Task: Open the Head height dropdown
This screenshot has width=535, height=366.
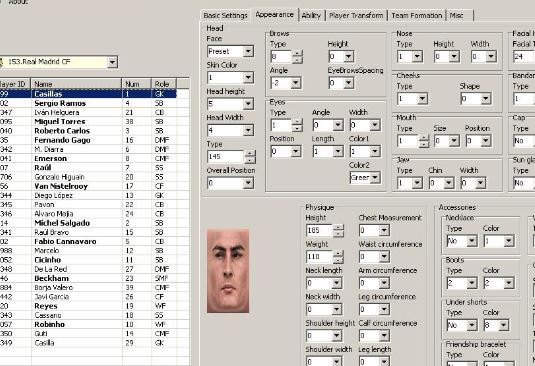Action: click(x=248, y=104)
